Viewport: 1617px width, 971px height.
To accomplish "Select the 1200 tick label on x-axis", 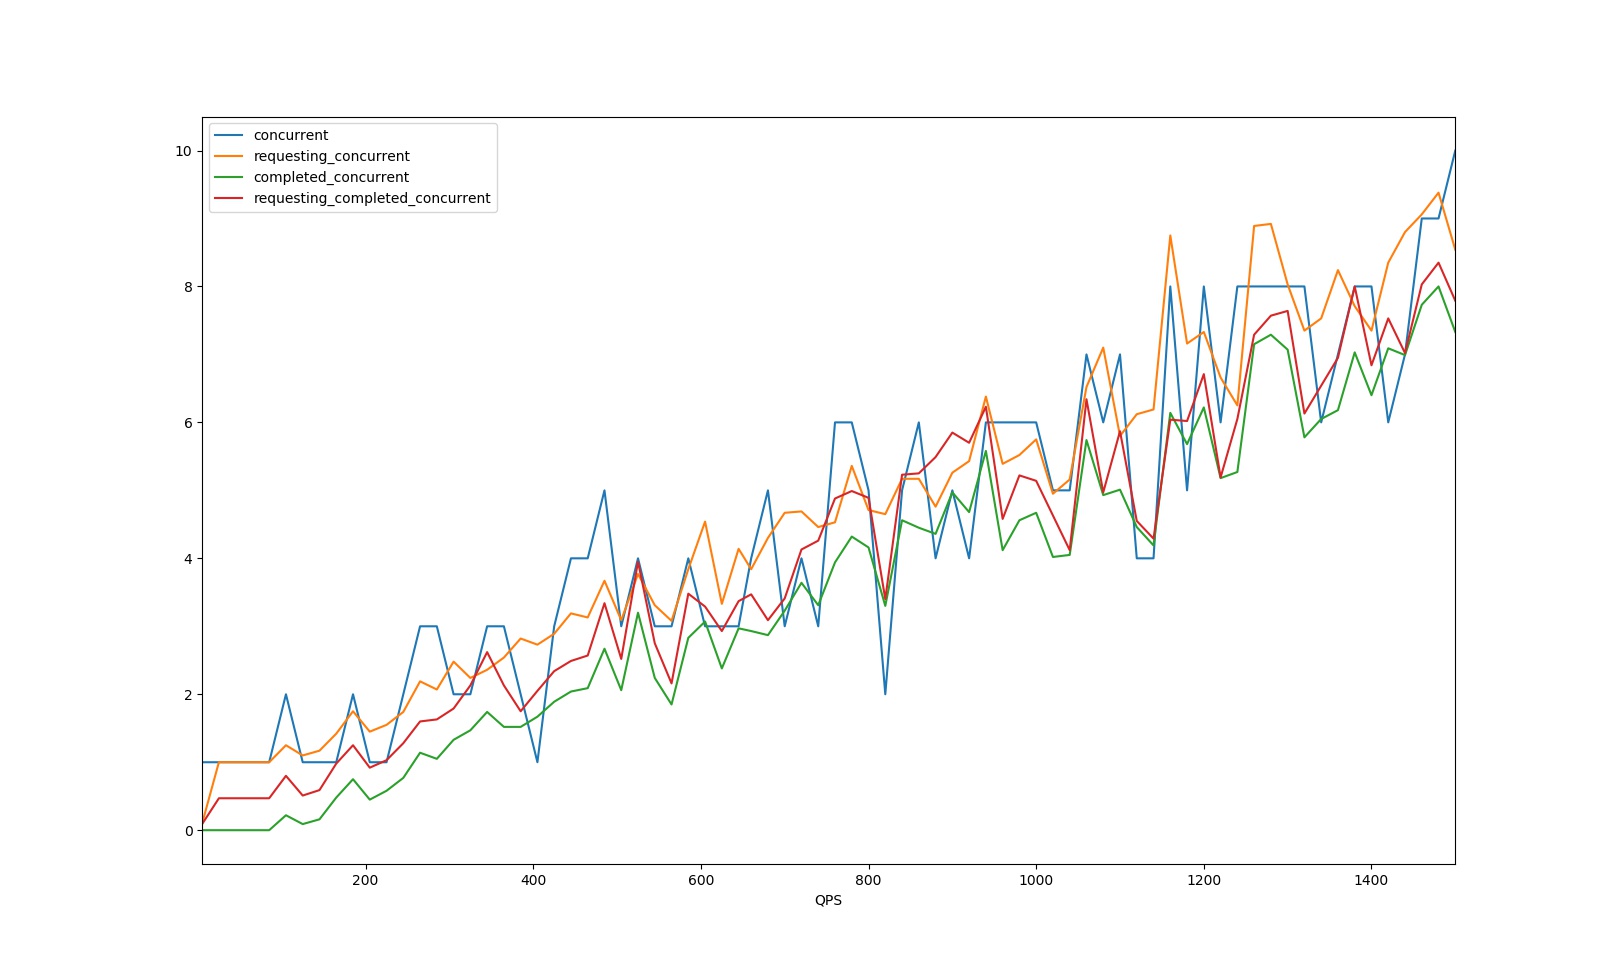I will point(1204,880).
